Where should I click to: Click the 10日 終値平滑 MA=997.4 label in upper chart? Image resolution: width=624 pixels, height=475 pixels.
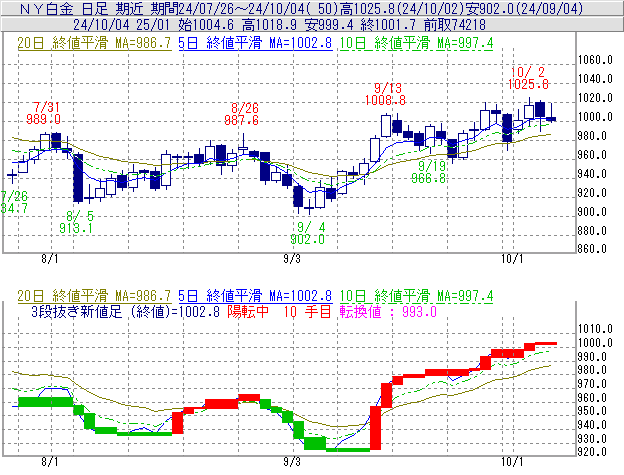point(416,43)
